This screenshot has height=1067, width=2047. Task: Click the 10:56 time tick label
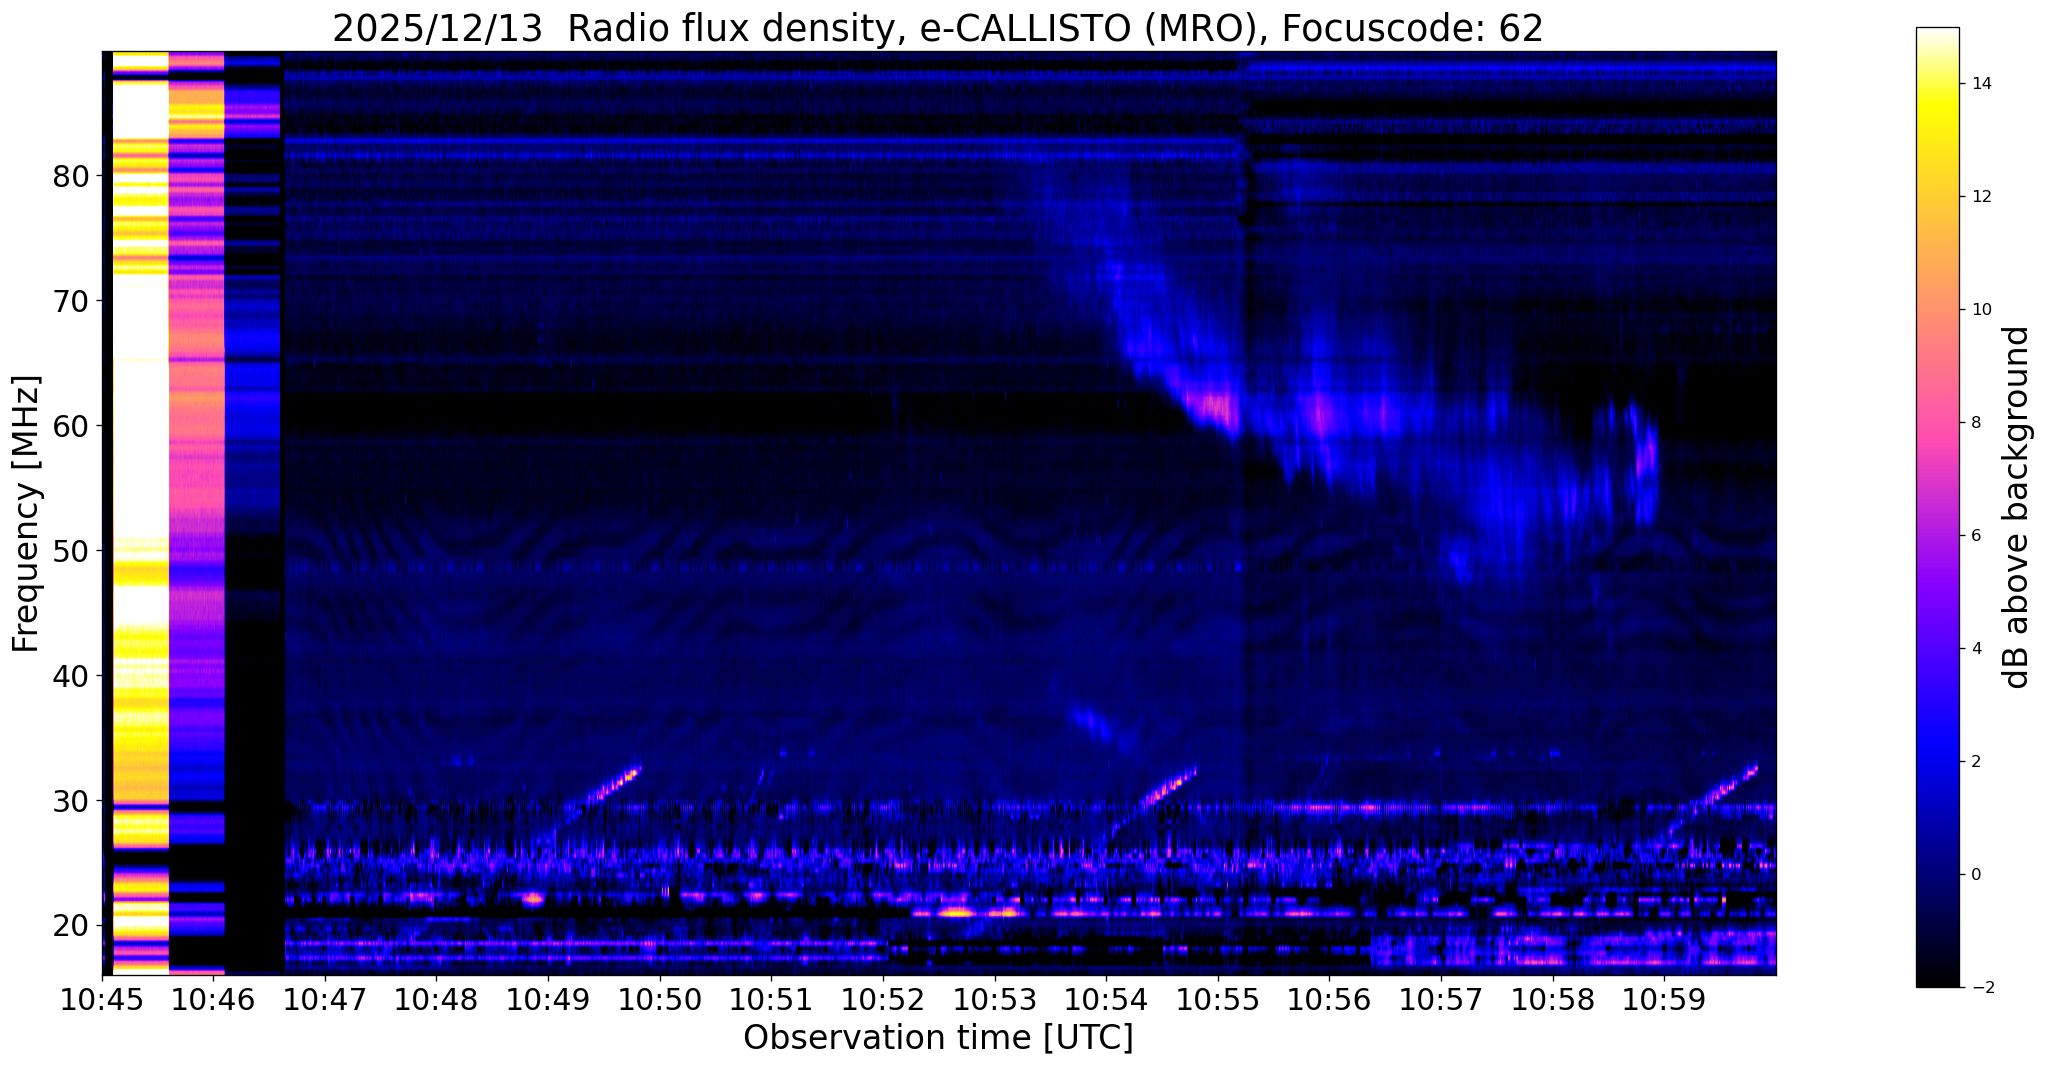1329,1000
